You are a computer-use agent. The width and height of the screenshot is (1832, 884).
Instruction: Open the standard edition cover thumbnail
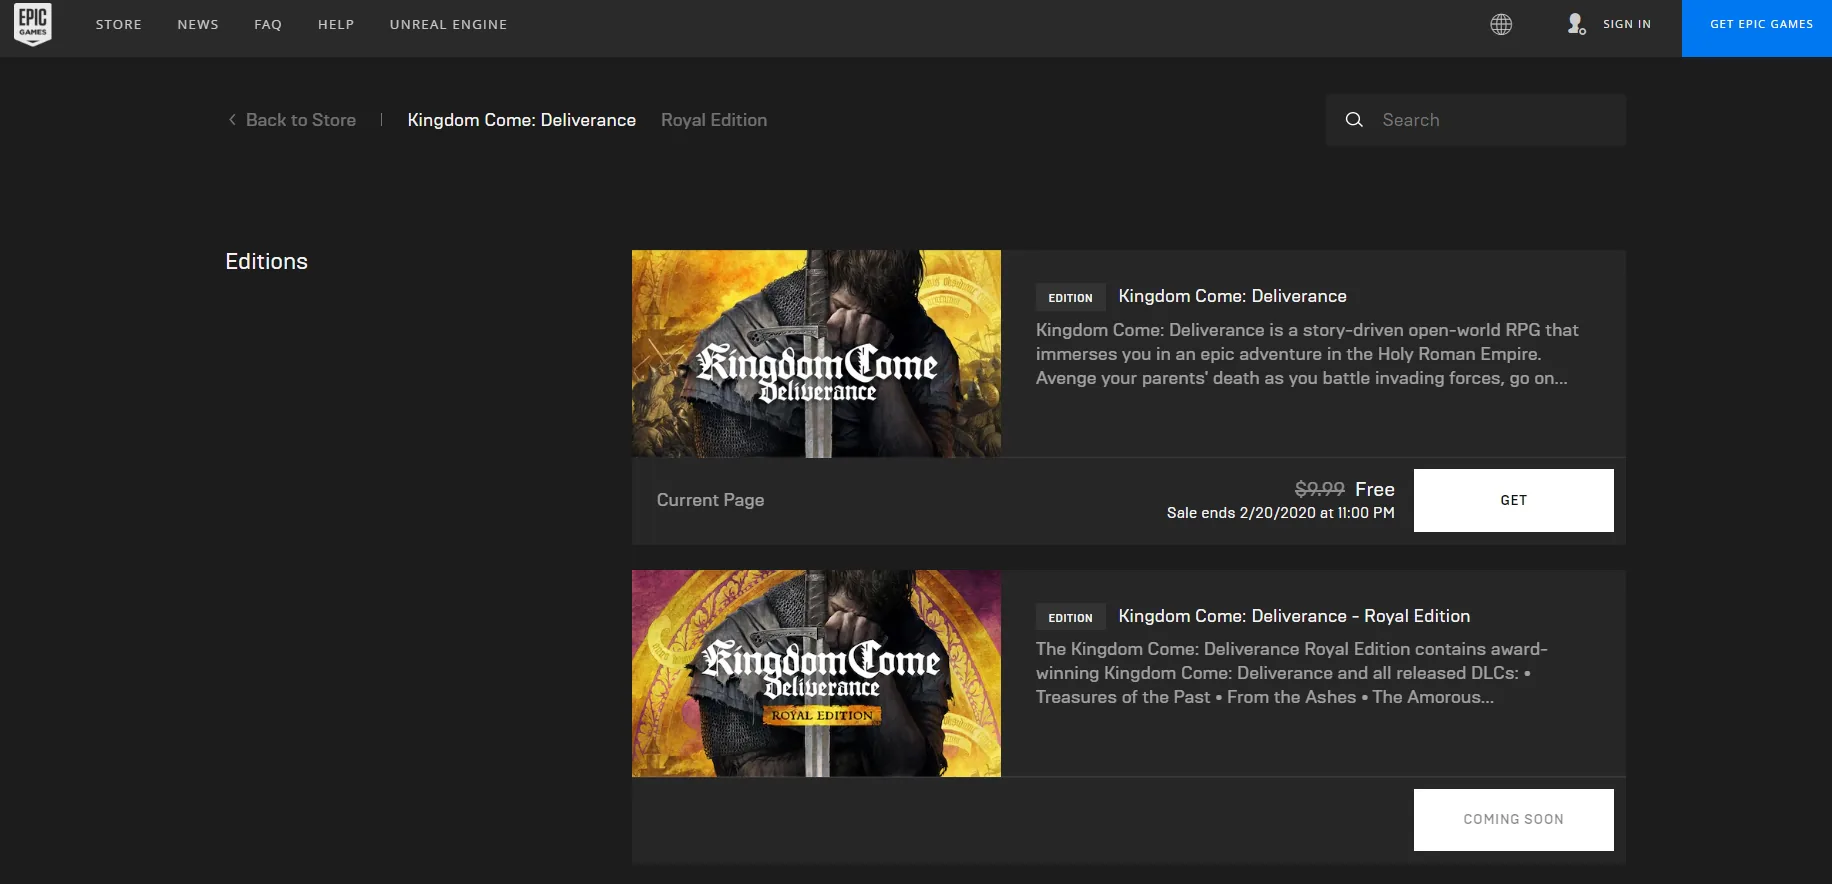[x=816, y=354]
